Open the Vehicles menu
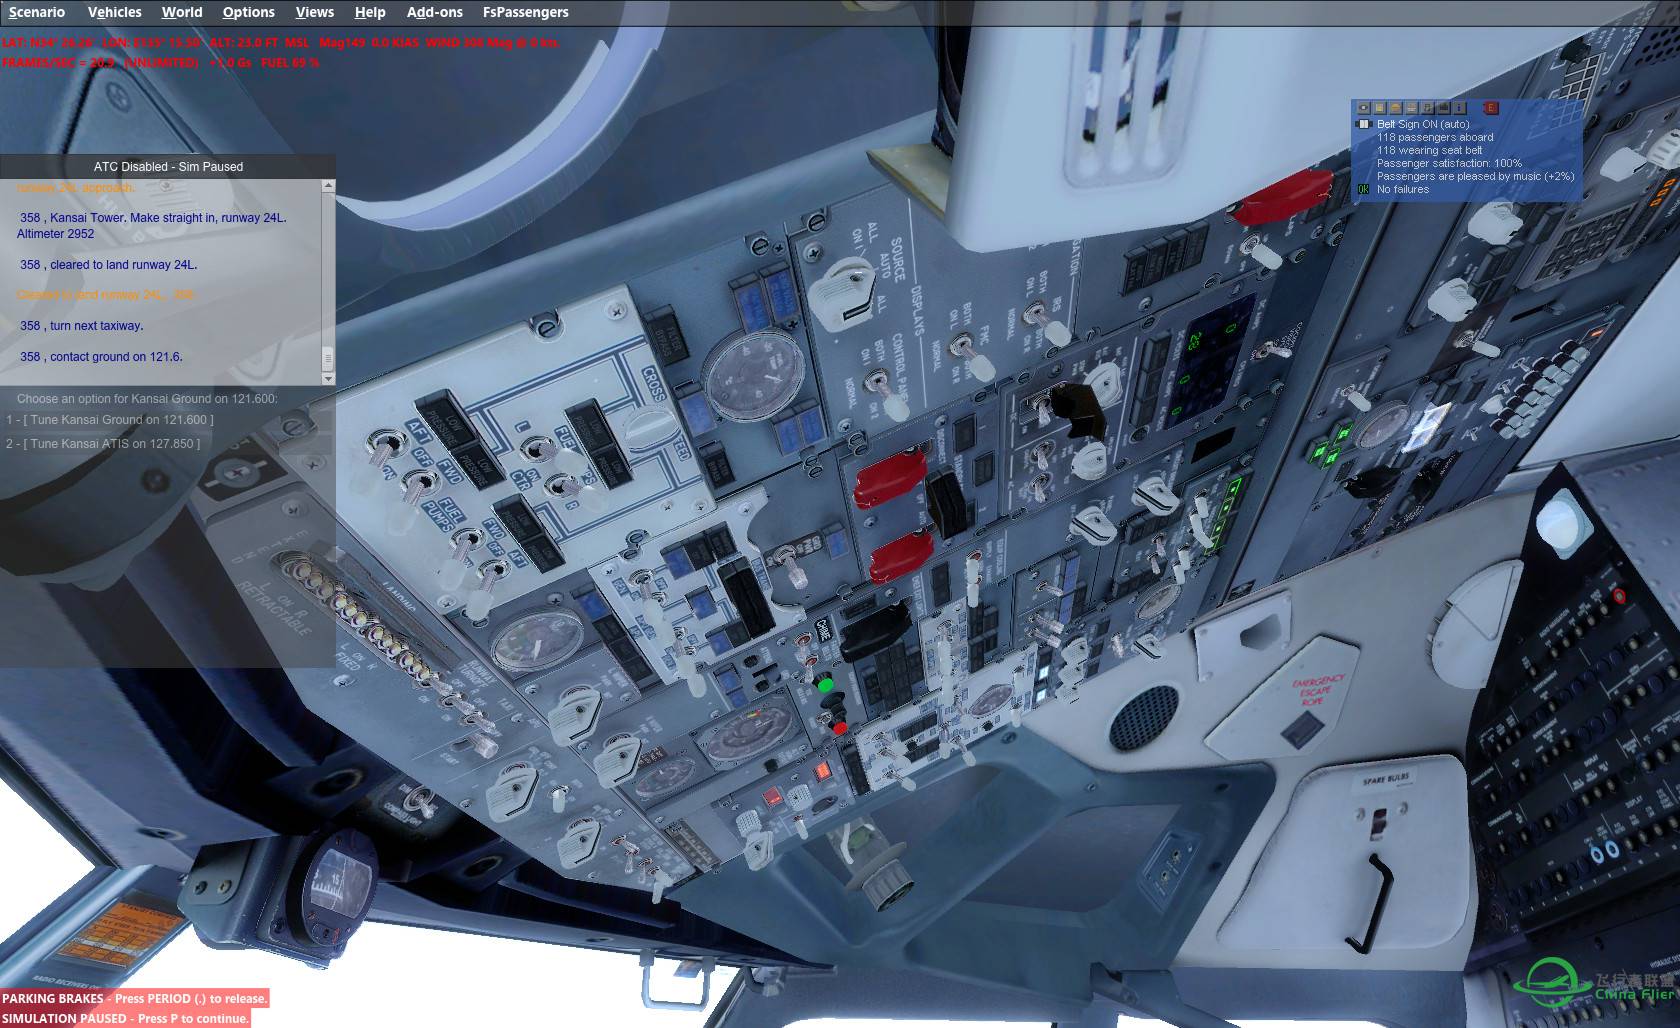The width and height of the screenshot is (1680, 1028). click(114, 12)
